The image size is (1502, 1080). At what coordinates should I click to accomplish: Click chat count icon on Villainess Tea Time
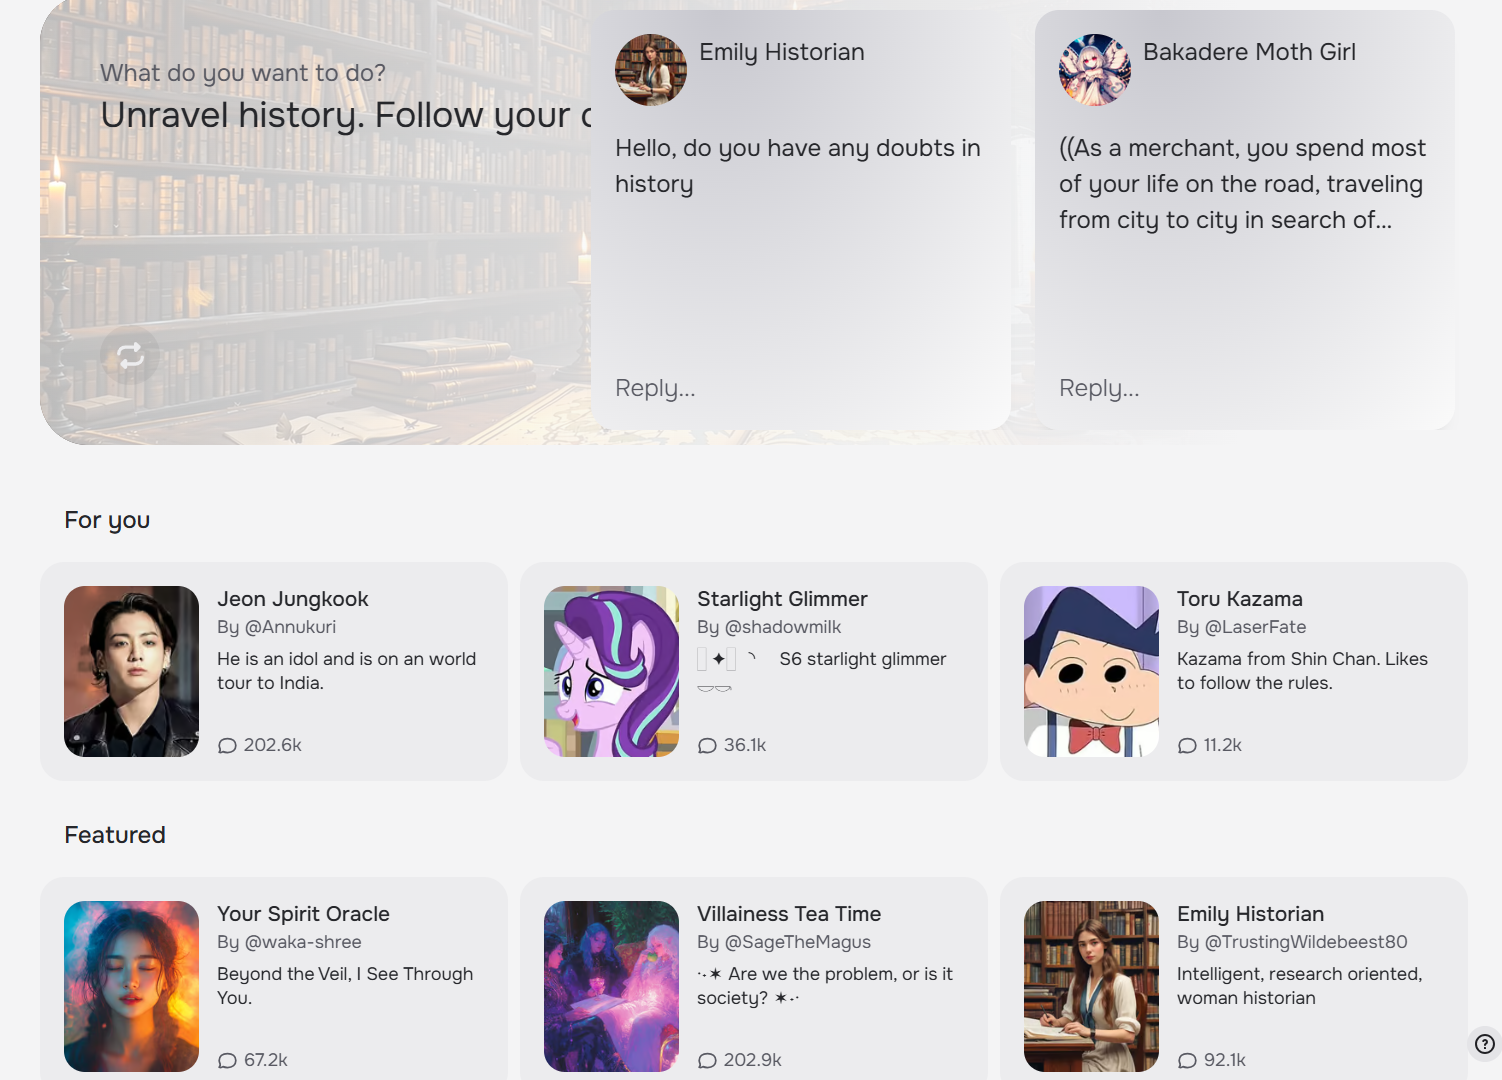point(708,1061)
